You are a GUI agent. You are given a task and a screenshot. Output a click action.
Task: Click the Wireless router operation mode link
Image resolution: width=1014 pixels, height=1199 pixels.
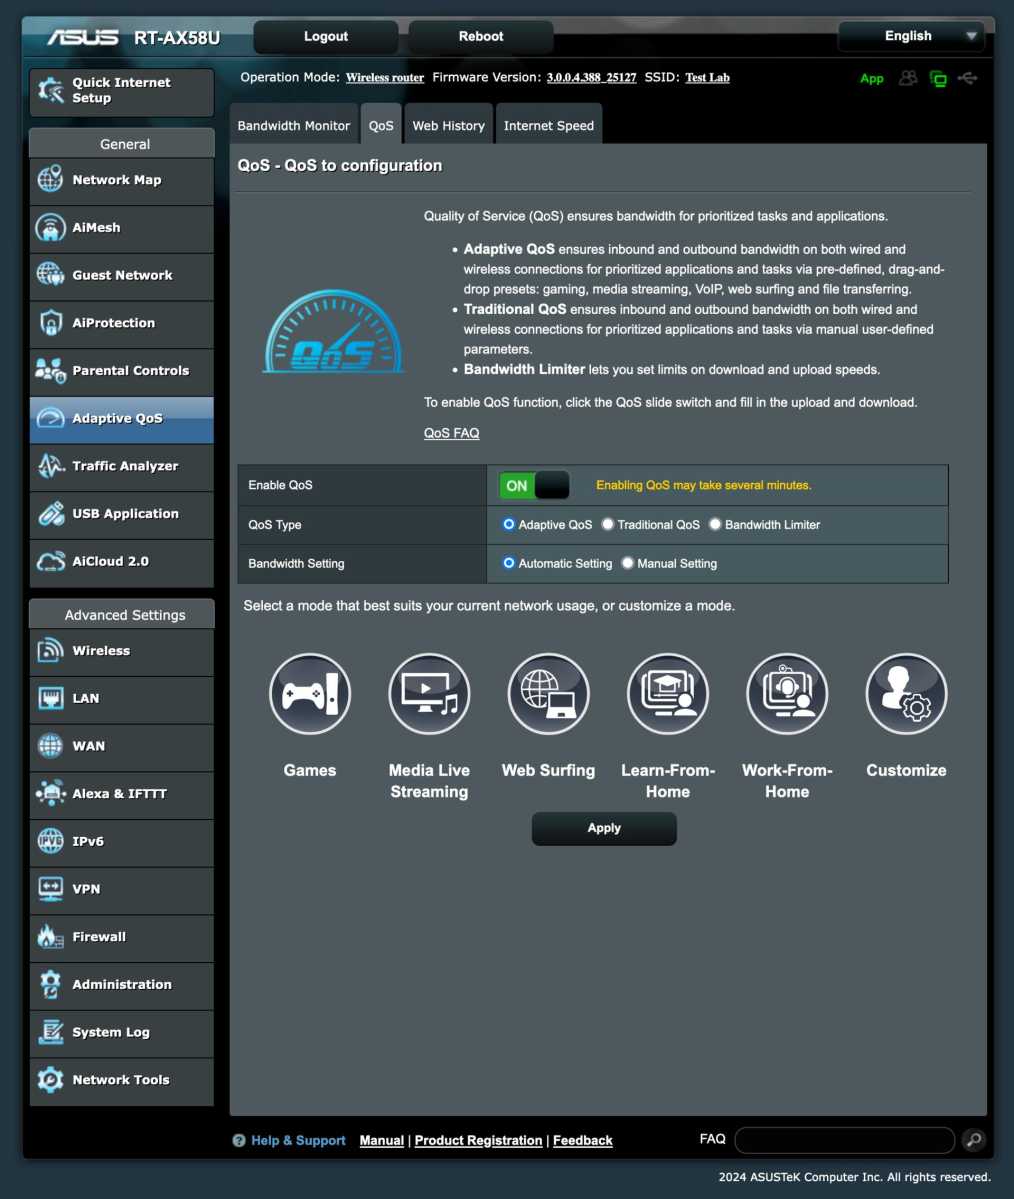coord(385,77)
